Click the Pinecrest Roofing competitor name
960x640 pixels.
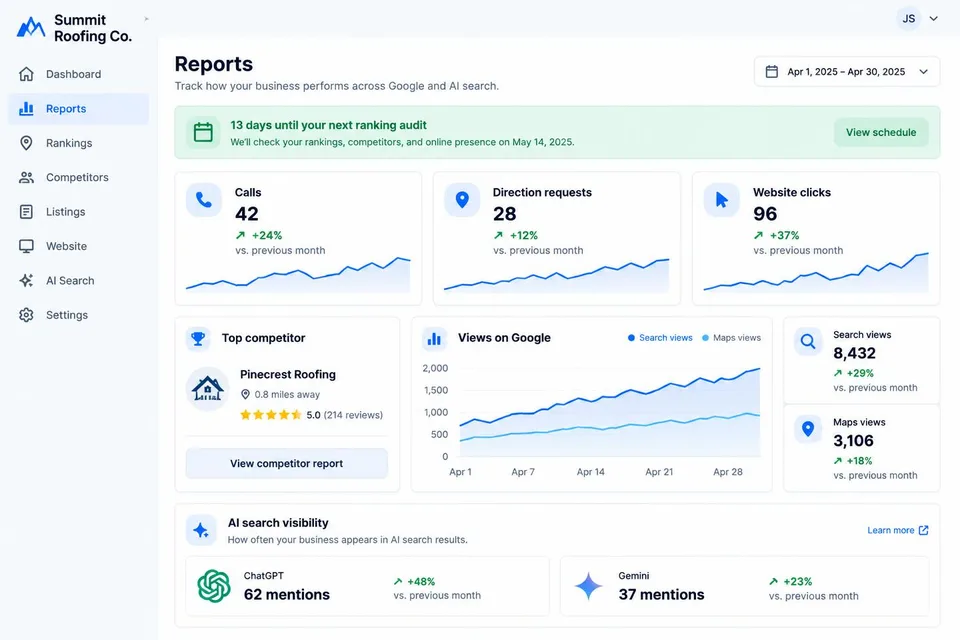point(288,374)
